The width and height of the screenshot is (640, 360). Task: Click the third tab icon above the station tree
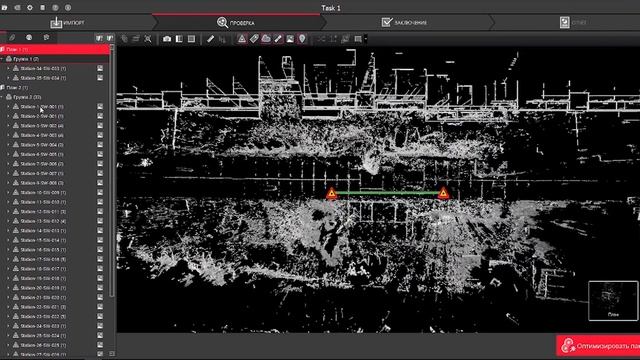(x=47, y=38)
